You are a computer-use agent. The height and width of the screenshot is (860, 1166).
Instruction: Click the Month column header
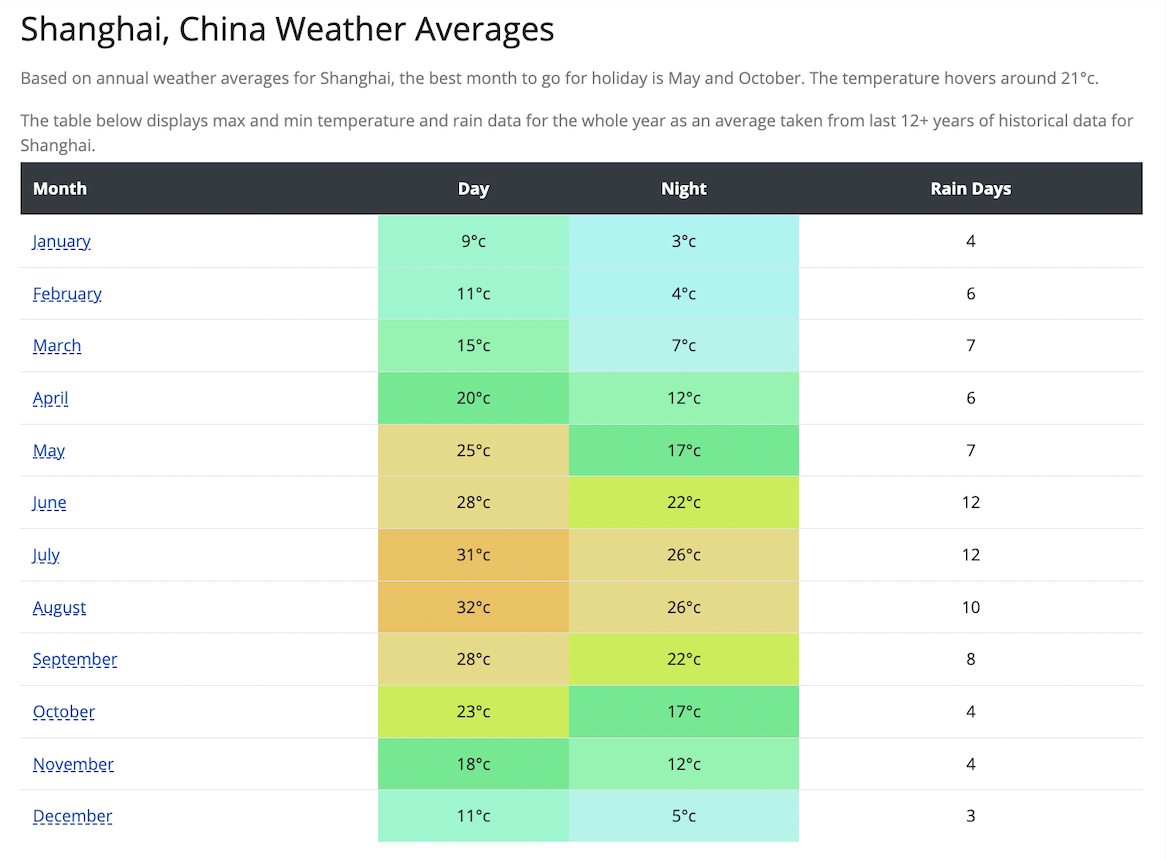coord(60,188)
